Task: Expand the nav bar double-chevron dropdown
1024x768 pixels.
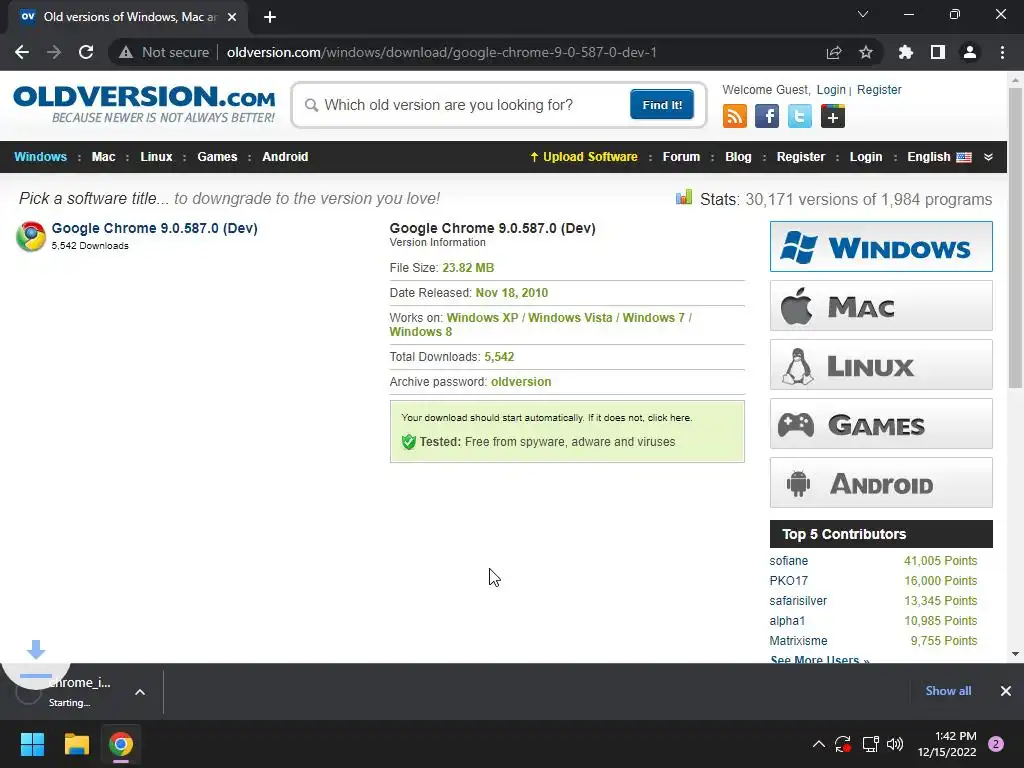Action: [988, 157]
